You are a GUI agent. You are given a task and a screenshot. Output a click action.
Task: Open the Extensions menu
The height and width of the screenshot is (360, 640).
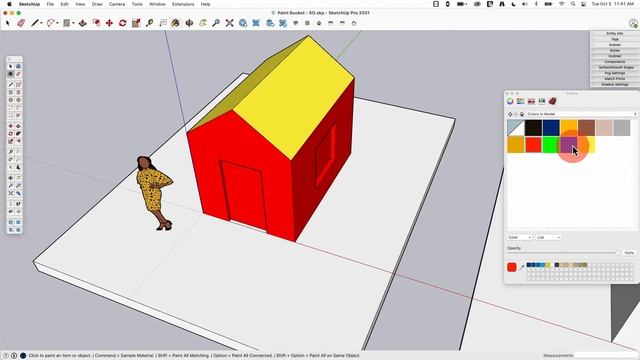183,4
